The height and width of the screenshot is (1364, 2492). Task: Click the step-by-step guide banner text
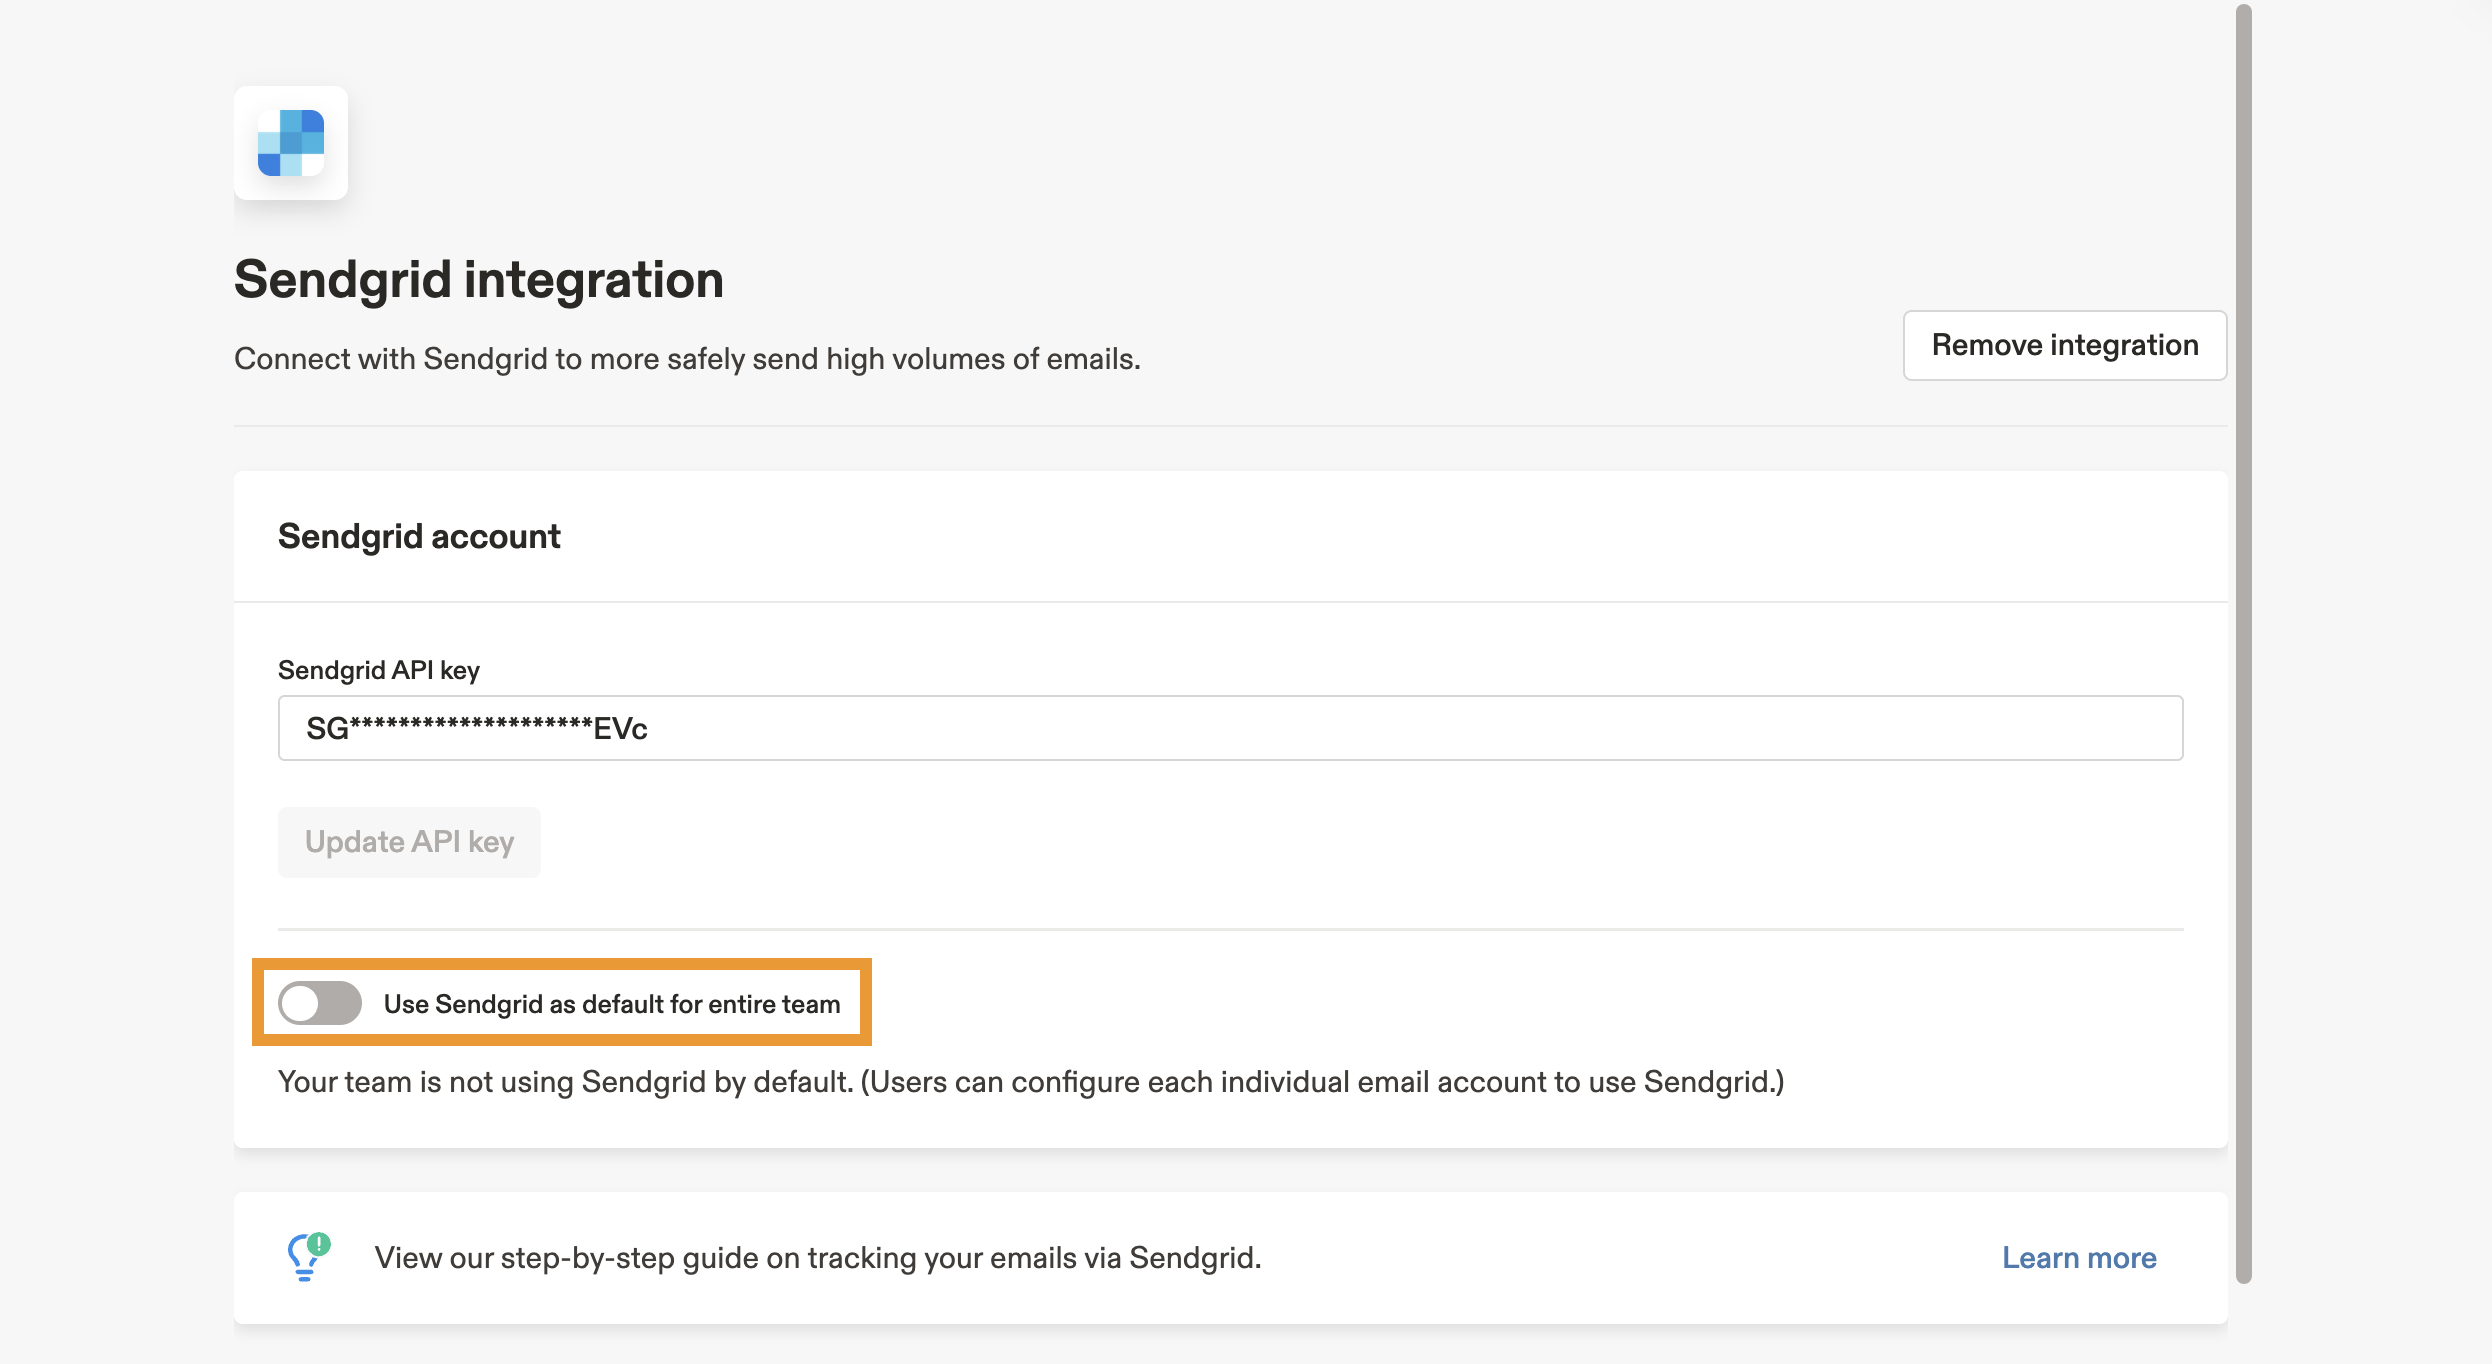point(817,1258)
